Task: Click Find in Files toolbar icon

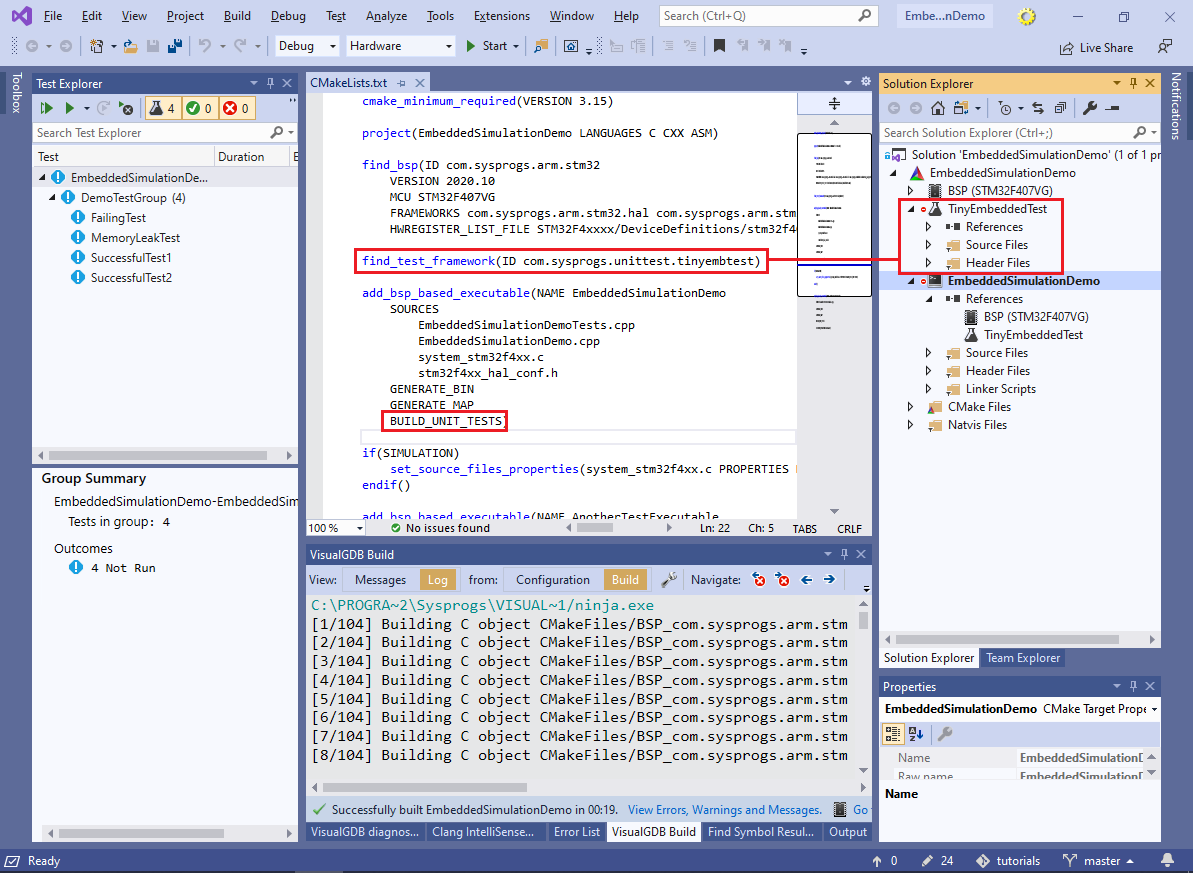Action: (x=541, y=46)
